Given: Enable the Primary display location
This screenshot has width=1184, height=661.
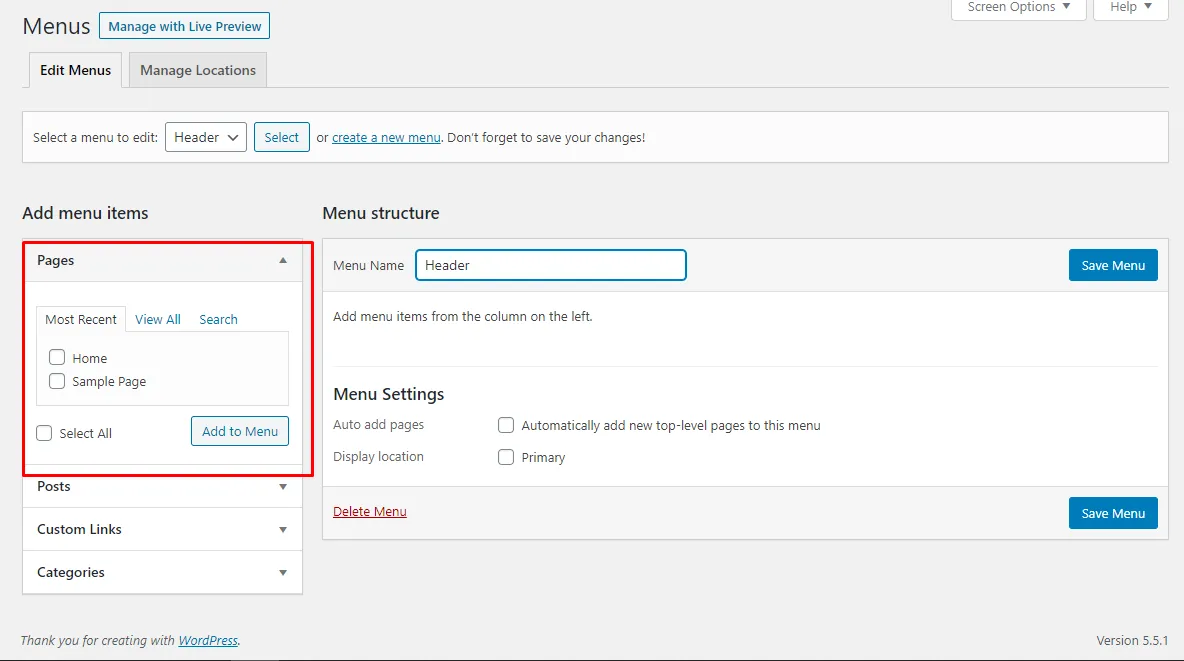Looking at the screenshot, I should pyautogui.click(x=506, y=457).
